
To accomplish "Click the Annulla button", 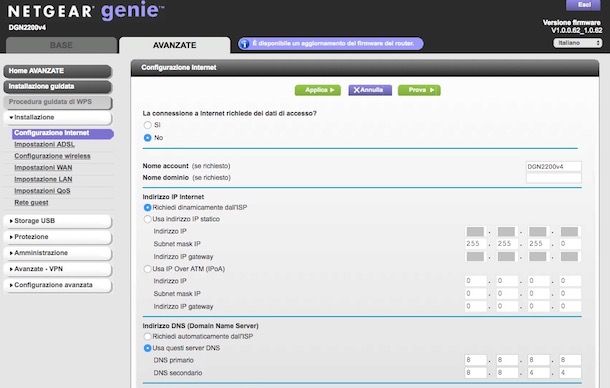I will point(370,90).
